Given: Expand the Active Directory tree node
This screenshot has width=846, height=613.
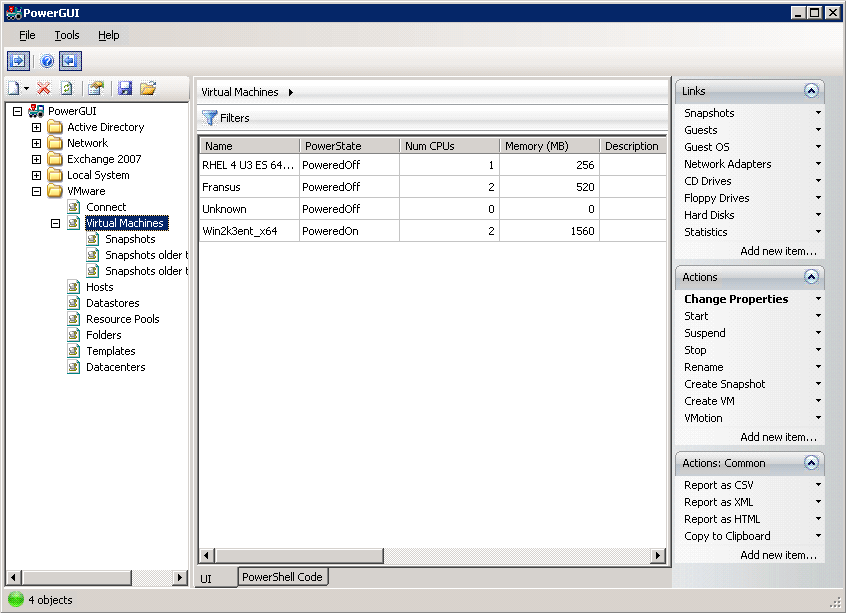Looking at the screenshot, I should pyautogui.click(x=37, y=127).
